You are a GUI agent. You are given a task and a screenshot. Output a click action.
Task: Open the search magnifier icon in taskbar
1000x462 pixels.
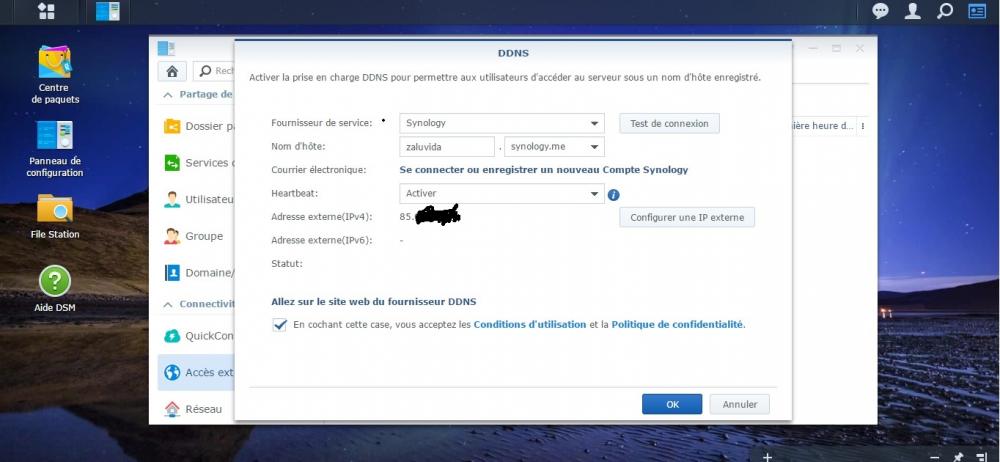[x=945, y=11]
